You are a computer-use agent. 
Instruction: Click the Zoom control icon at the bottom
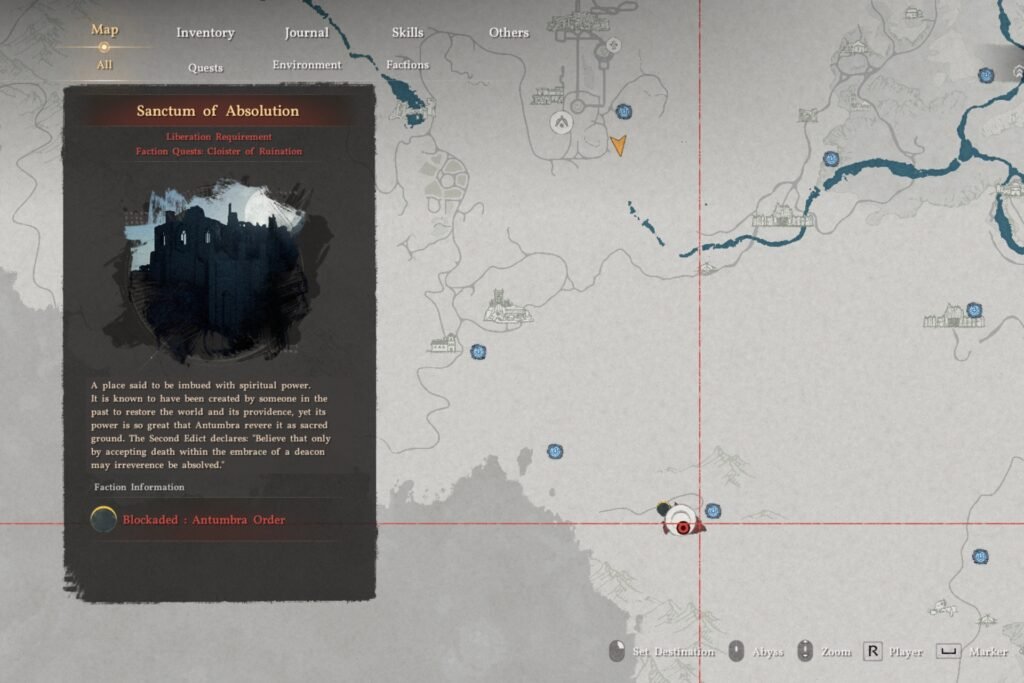point(803,652)
